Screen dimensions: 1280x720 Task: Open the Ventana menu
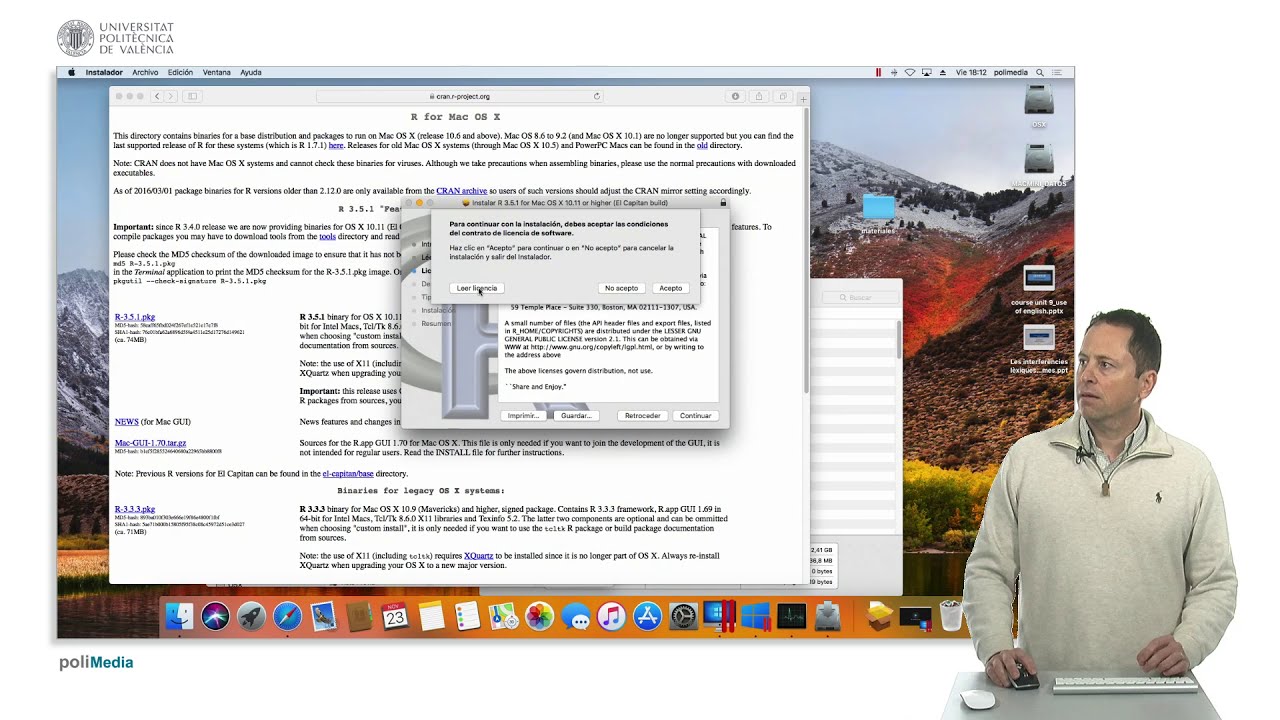(x=217, y=72)
